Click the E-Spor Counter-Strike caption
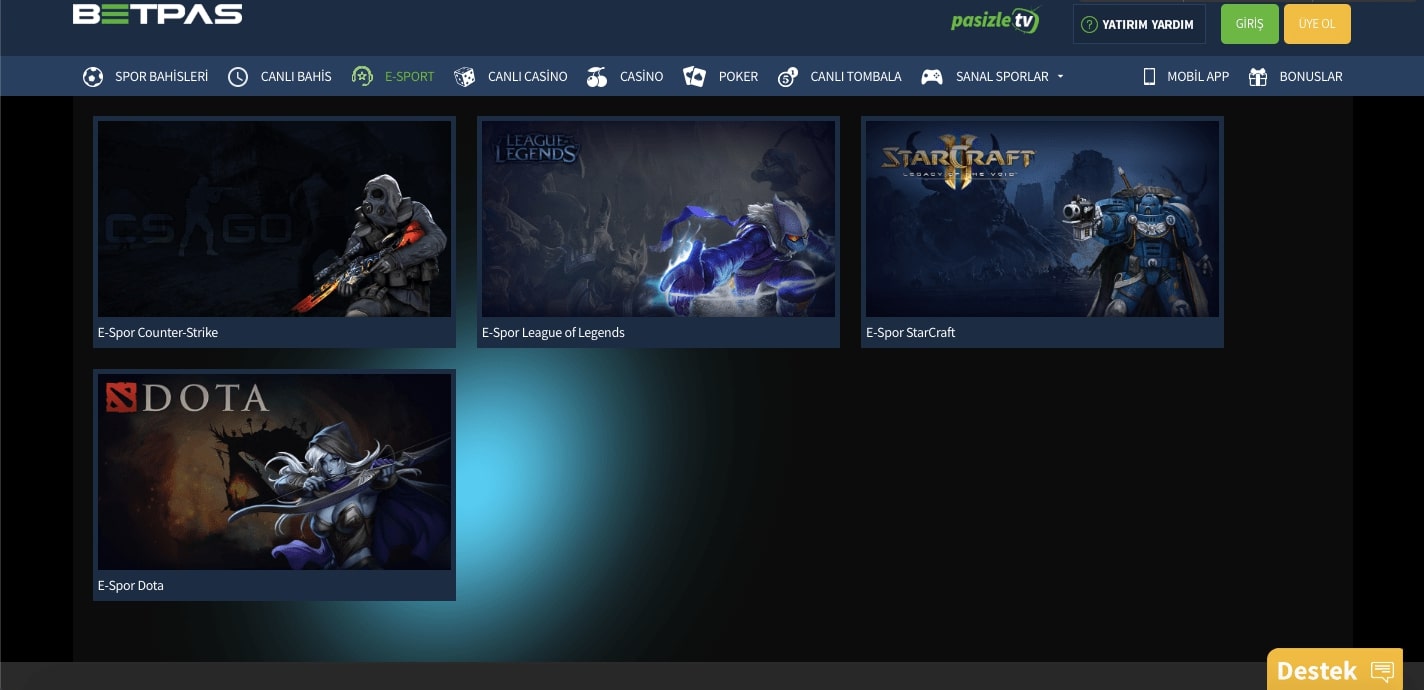This screenshot has width=1424, height=690. (x=158, y=333)
